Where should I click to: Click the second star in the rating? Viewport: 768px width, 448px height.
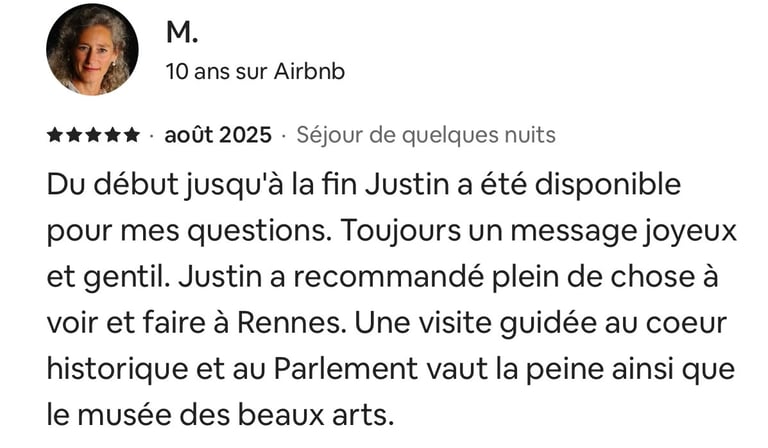(74, 135)
